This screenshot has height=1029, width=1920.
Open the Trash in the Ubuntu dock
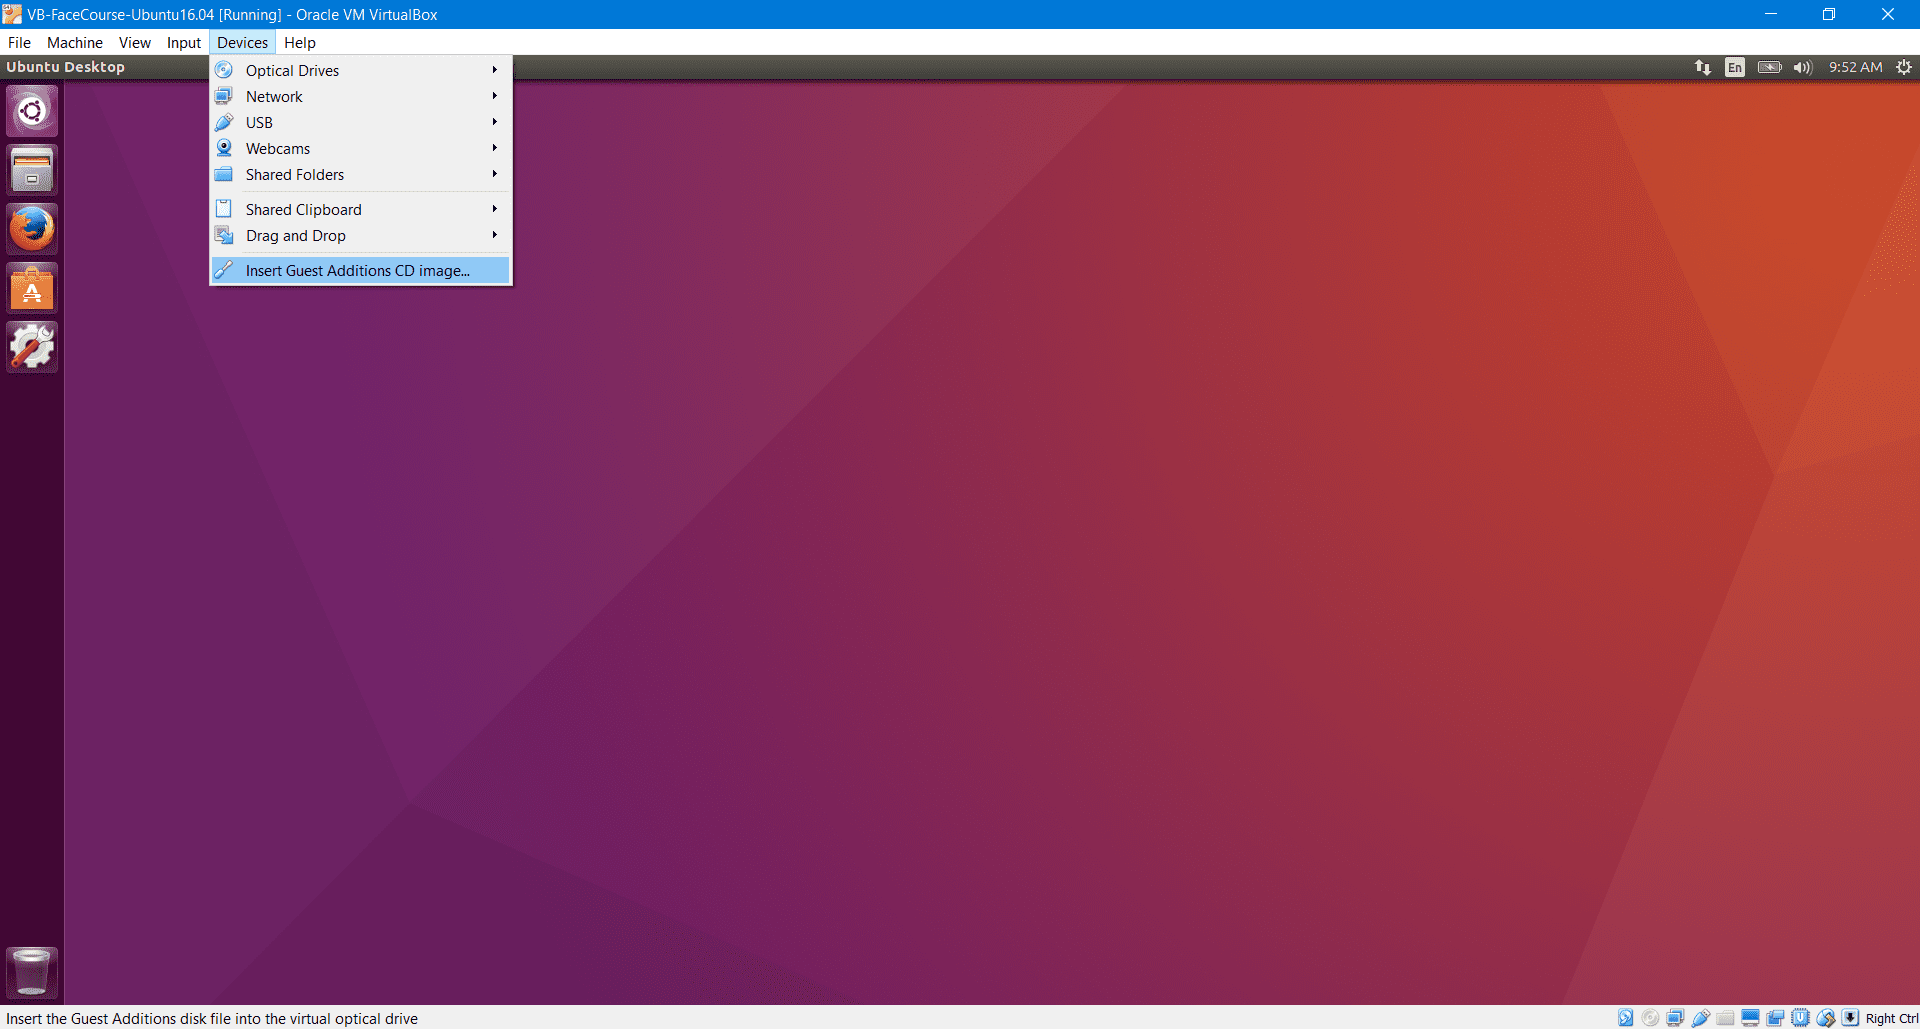(x=32, y=972)
